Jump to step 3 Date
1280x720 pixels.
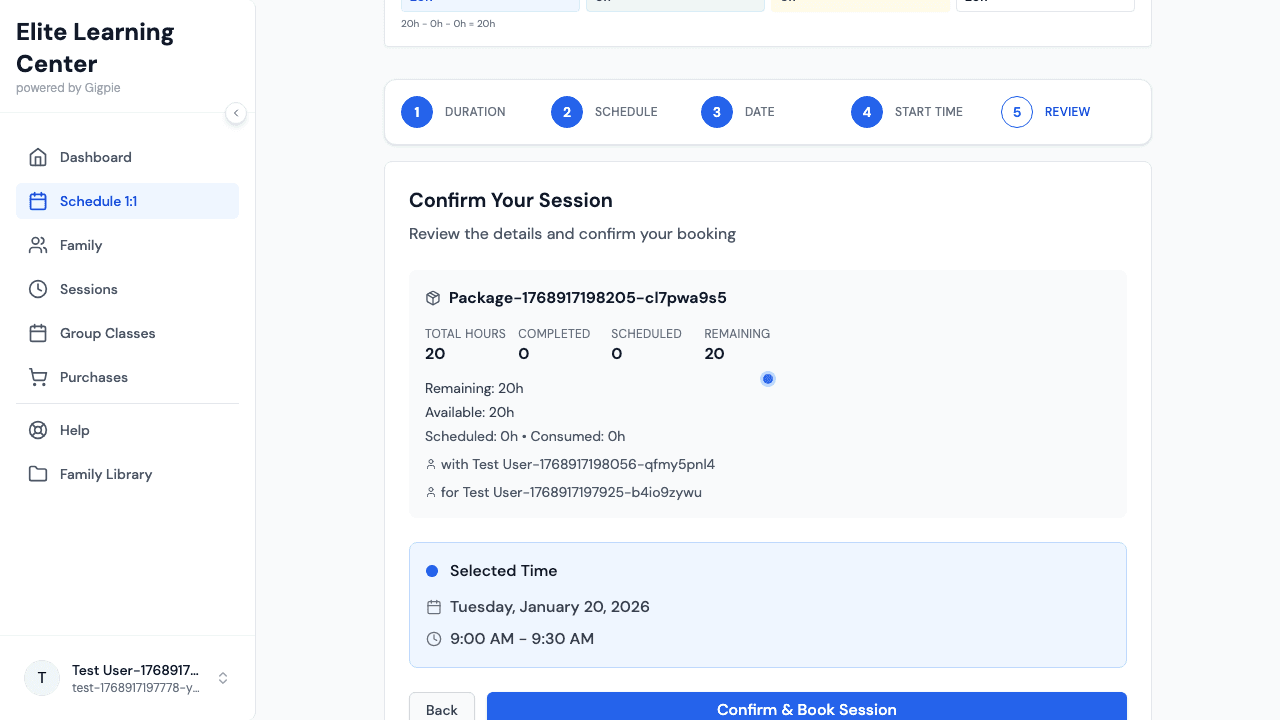[717, 112]
